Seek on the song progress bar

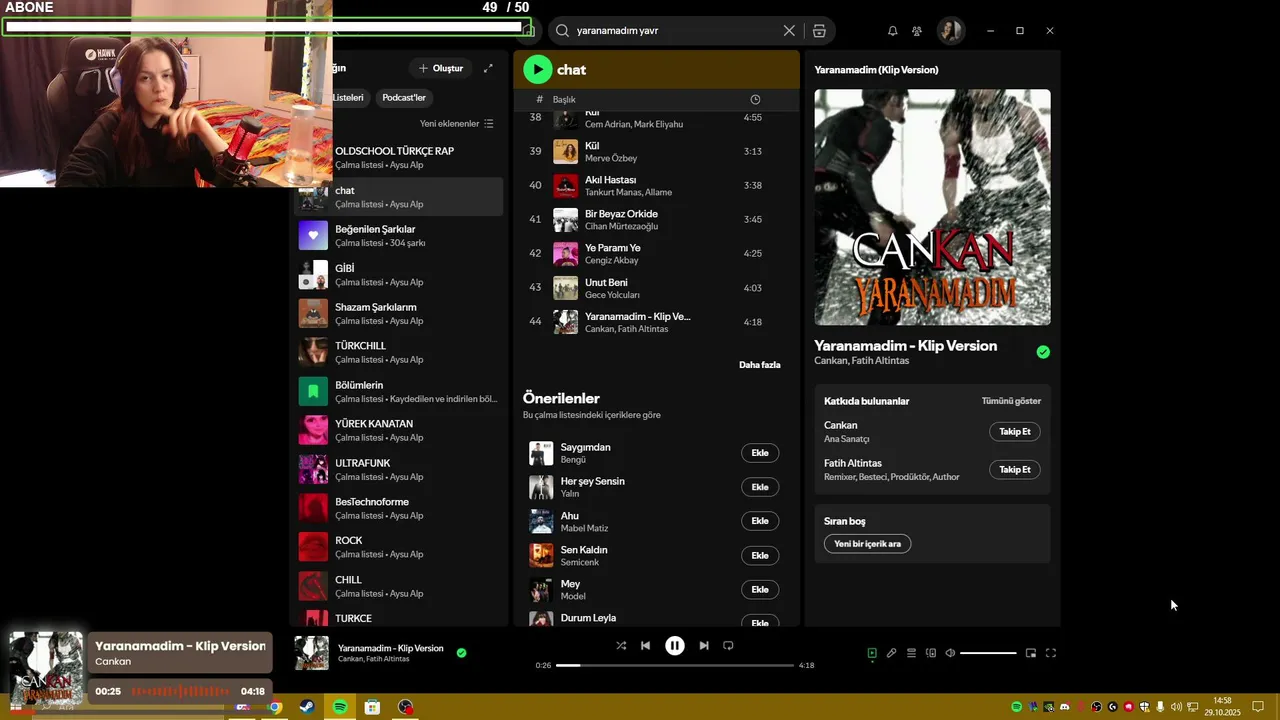675,665
